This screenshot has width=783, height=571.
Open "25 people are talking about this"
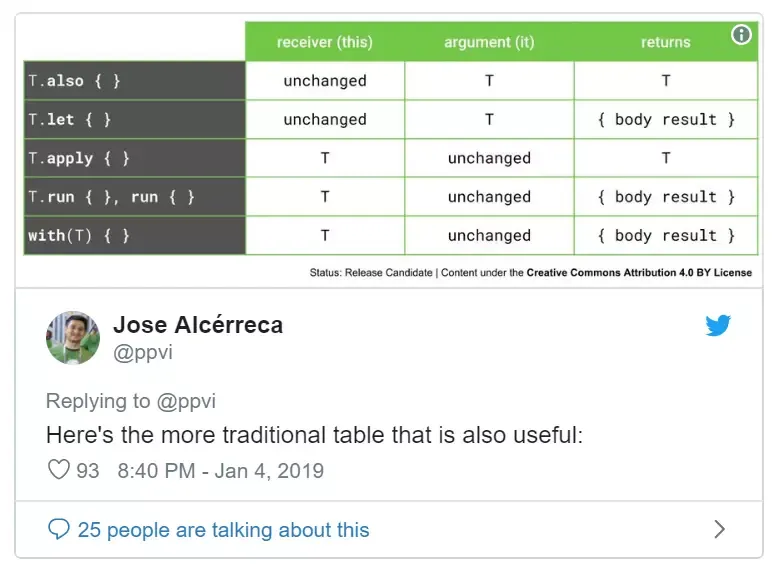point(223,529)
